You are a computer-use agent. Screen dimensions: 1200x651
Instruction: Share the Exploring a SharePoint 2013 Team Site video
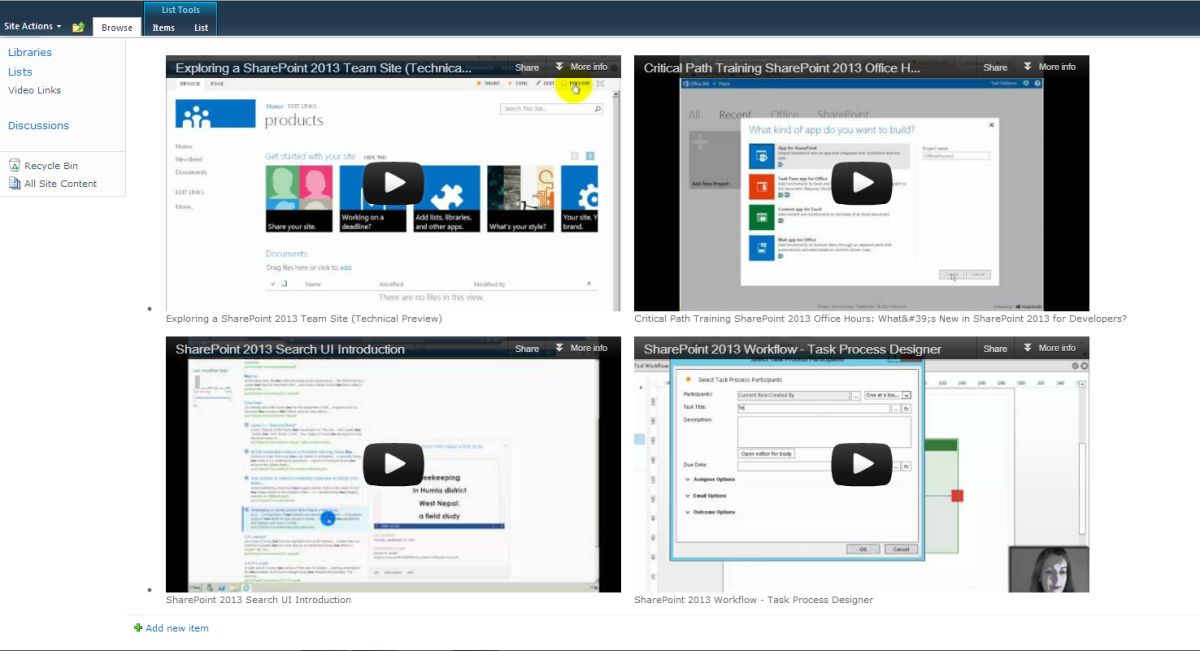click(527, 68)
